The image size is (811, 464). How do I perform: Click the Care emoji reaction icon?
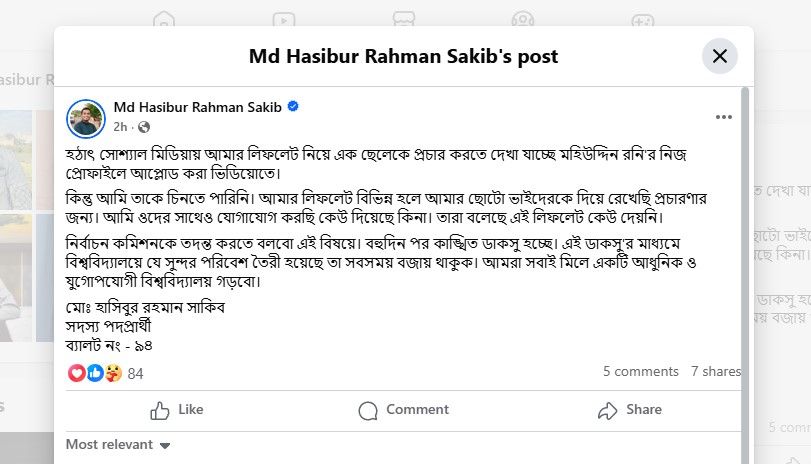click(x=112, y=373)
